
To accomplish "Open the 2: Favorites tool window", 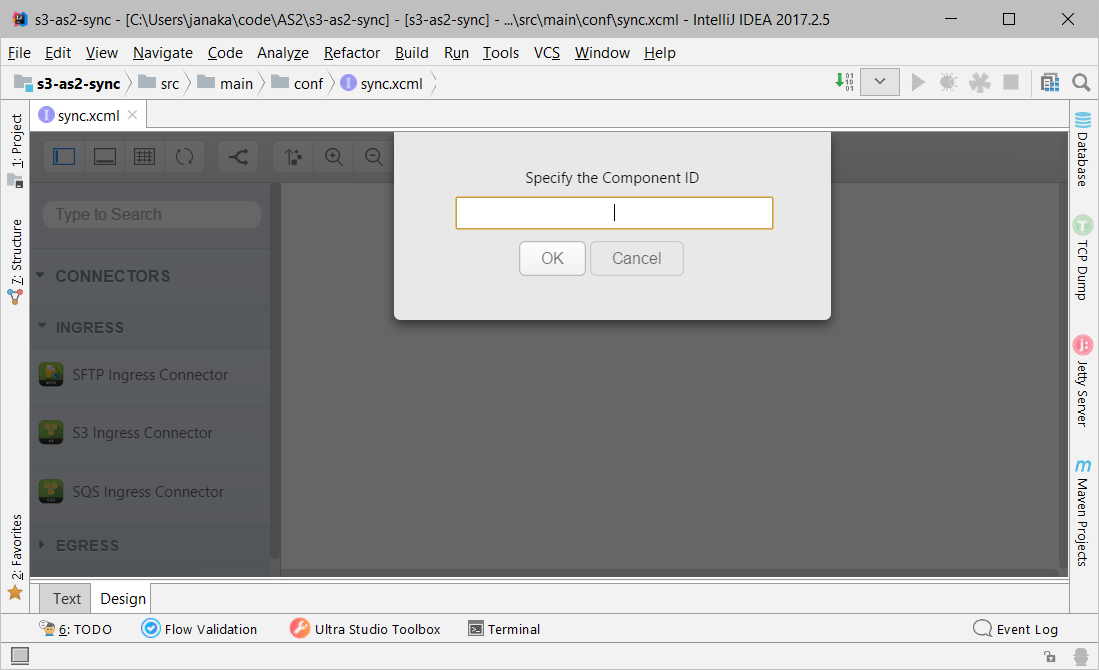I will tap(15, 557).
